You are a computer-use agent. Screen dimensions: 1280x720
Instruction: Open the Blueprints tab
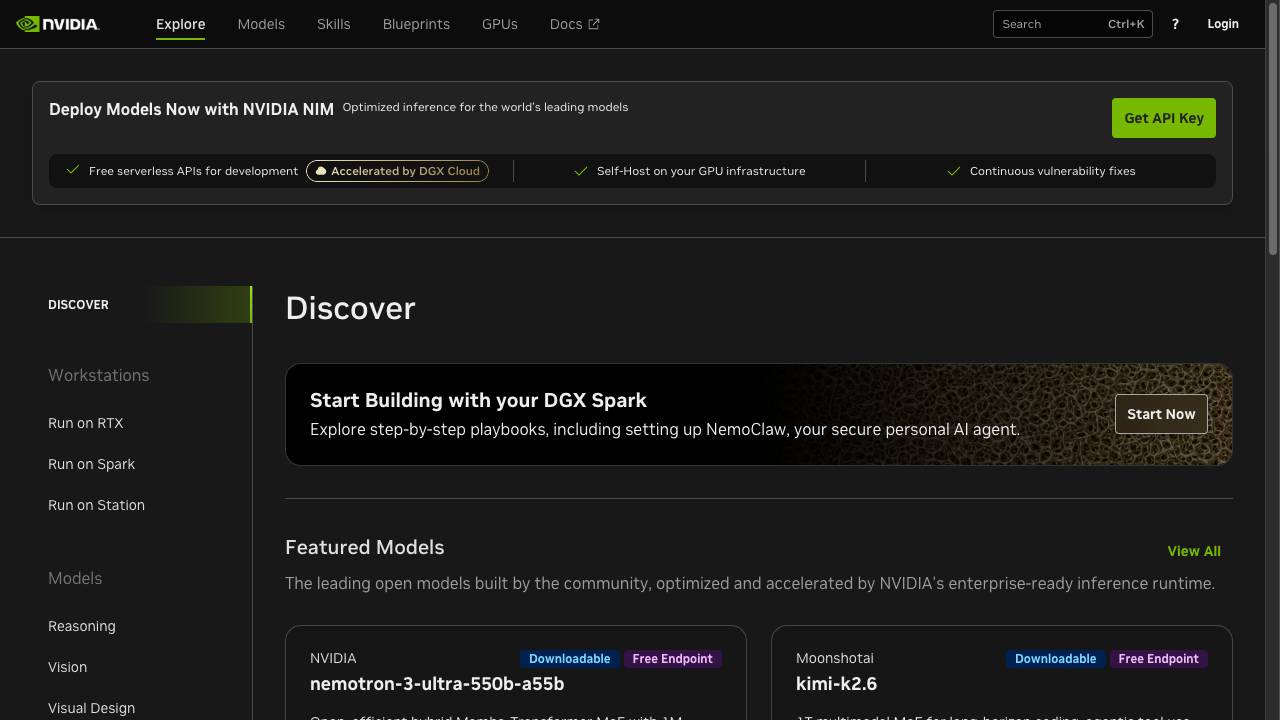(x=416, y=24)
